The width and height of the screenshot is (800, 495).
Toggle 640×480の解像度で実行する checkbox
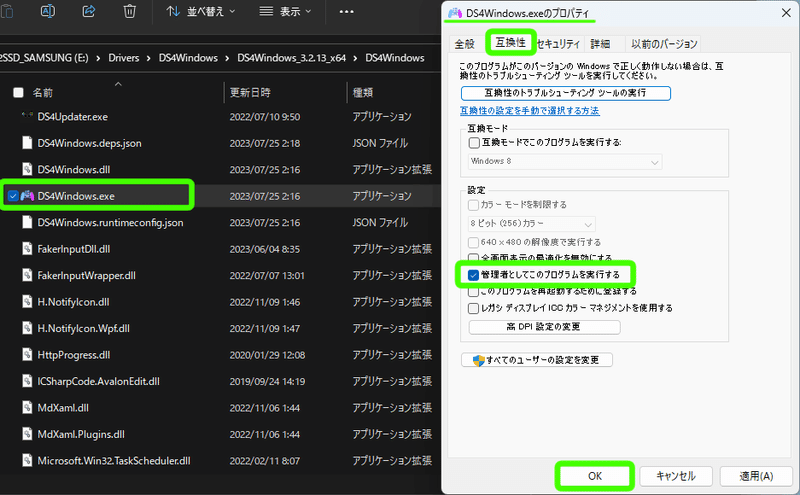click(473, 242)
